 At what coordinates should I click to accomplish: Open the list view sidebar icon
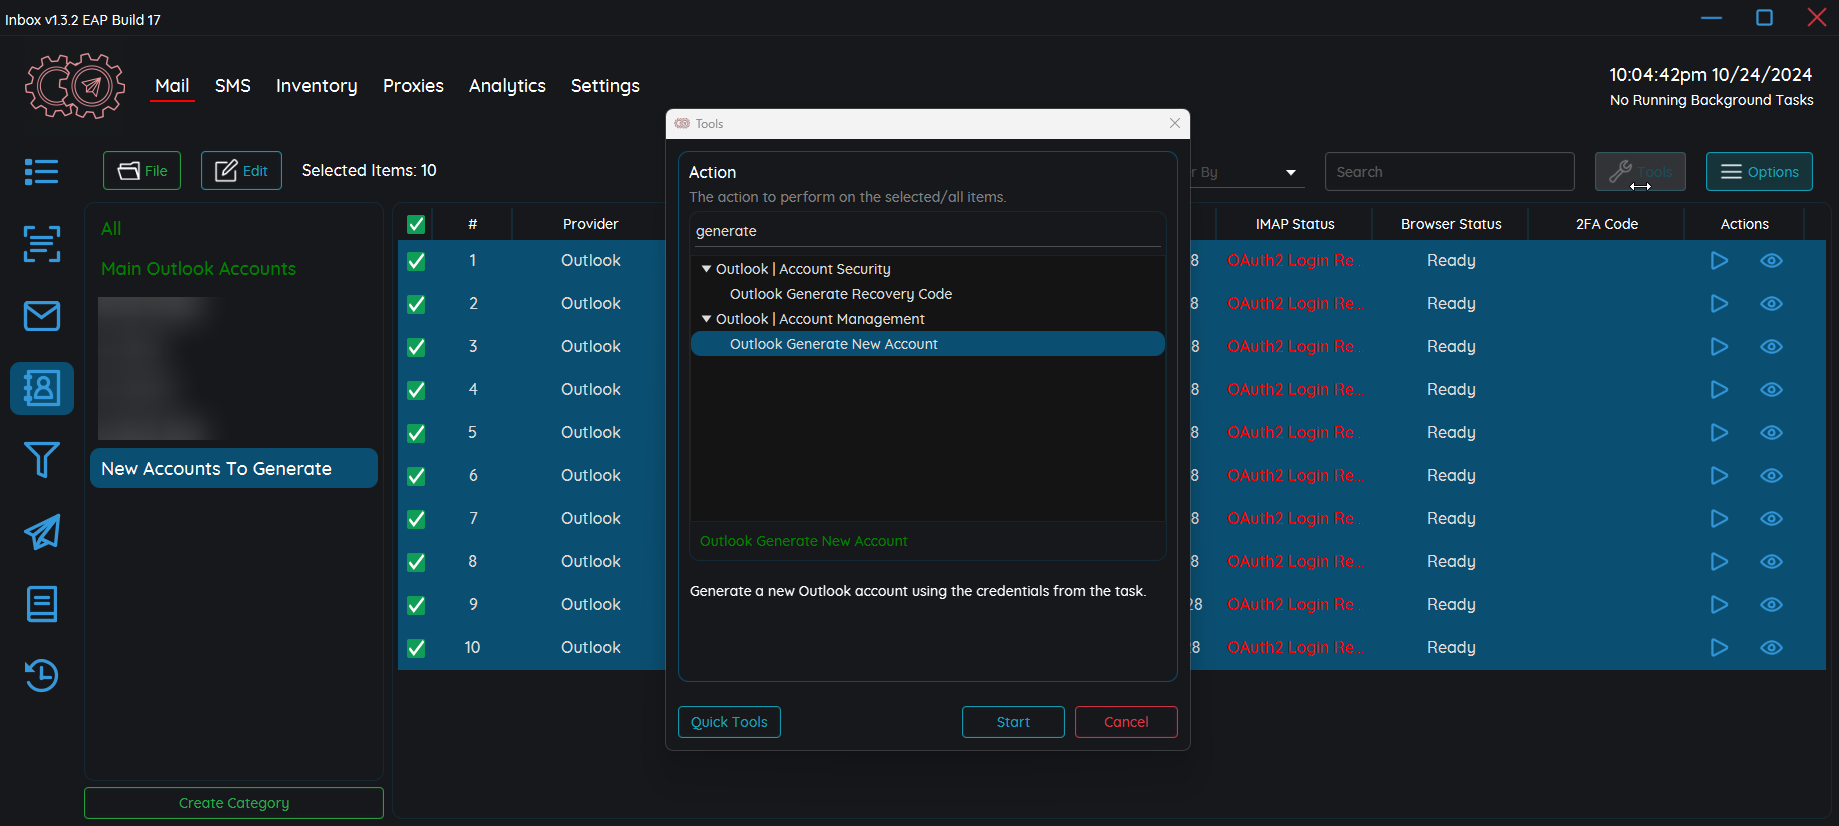tap(41, 171)
